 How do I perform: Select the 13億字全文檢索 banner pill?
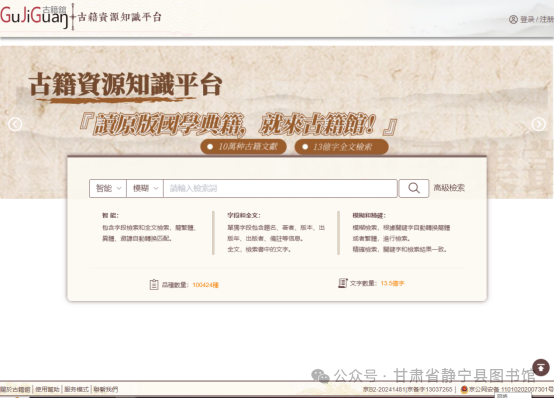pos(341,147)
